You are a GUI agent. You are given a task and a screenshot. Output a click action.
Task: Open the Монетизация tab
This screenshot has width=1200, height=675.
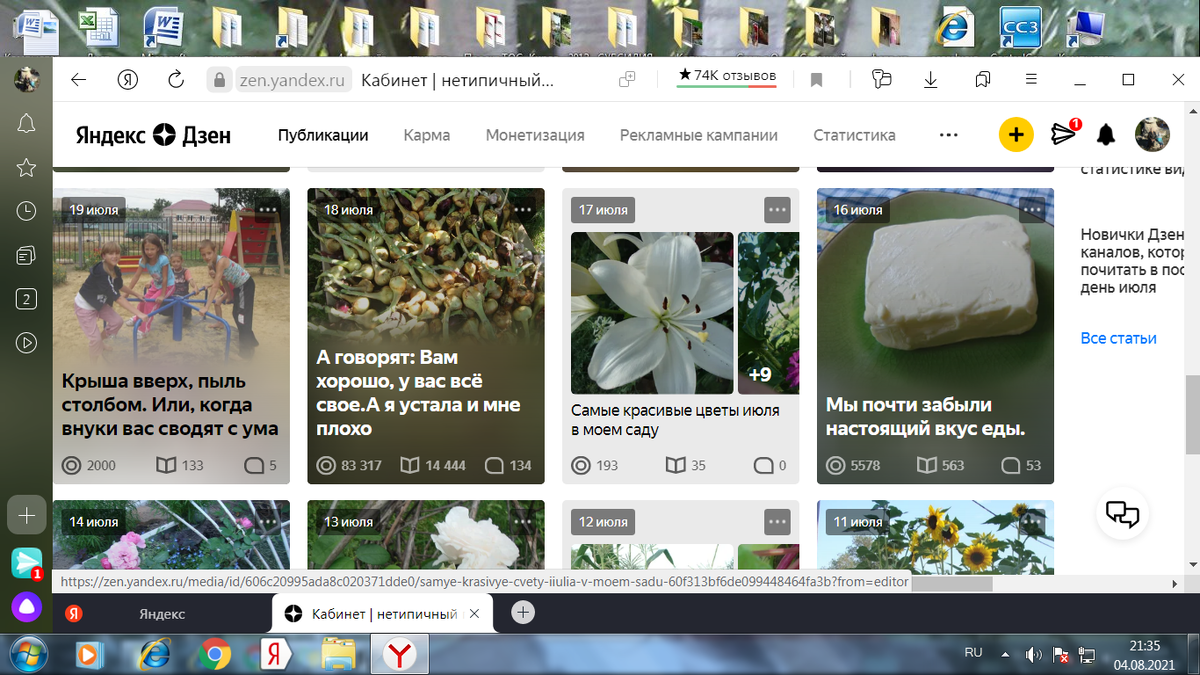[535, 135]
